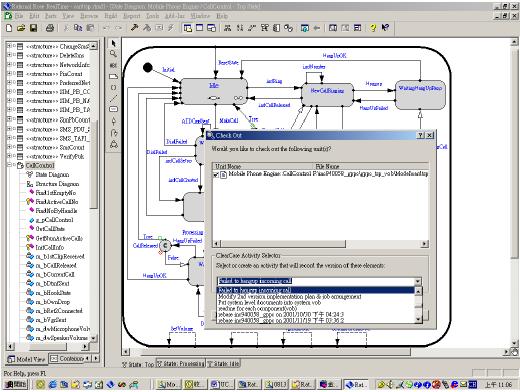Open the Tools menu
The width and height of the screenshot is (520, 392).
[153, 16]
